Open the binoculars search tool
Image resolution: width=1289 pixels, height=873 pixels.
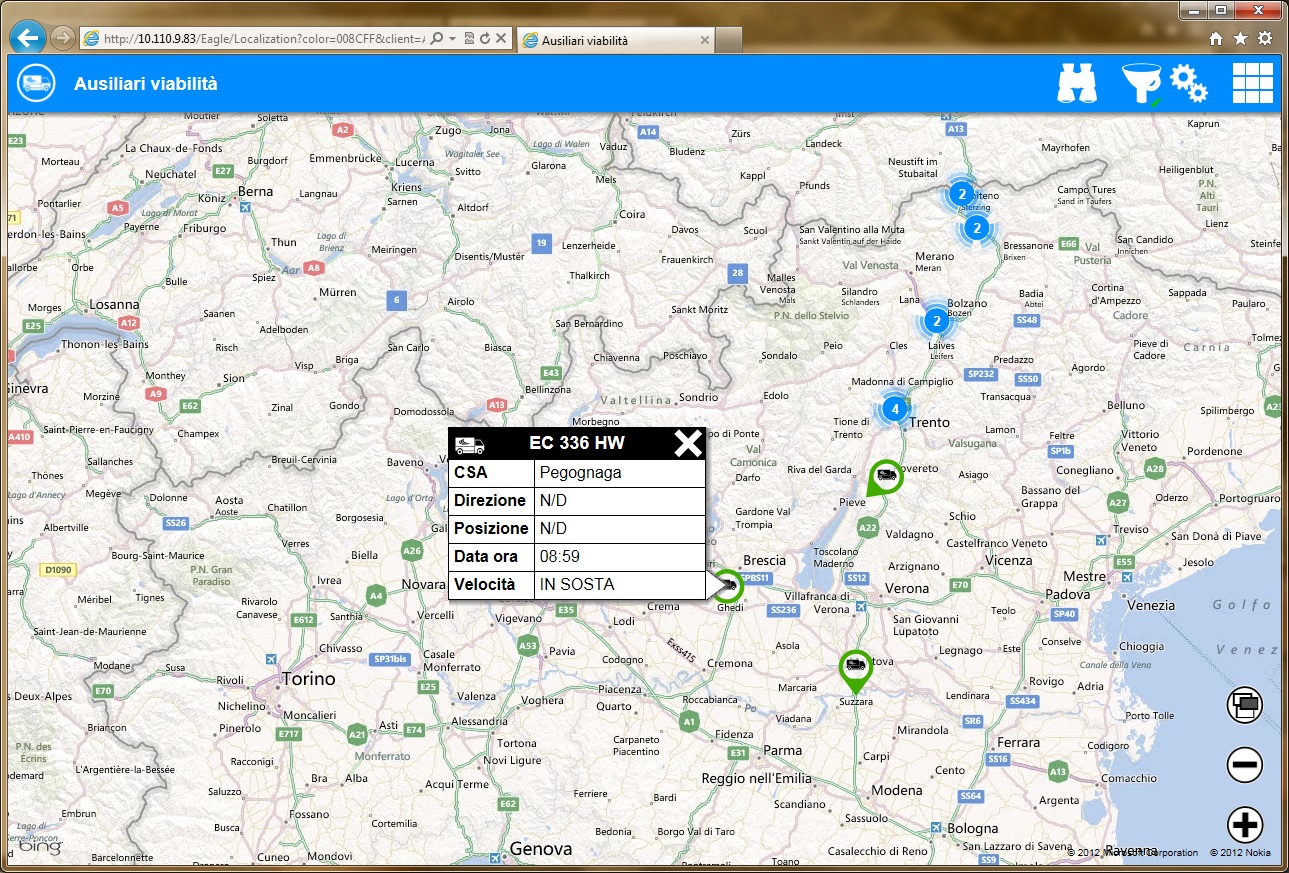(x=1078, y=83)
